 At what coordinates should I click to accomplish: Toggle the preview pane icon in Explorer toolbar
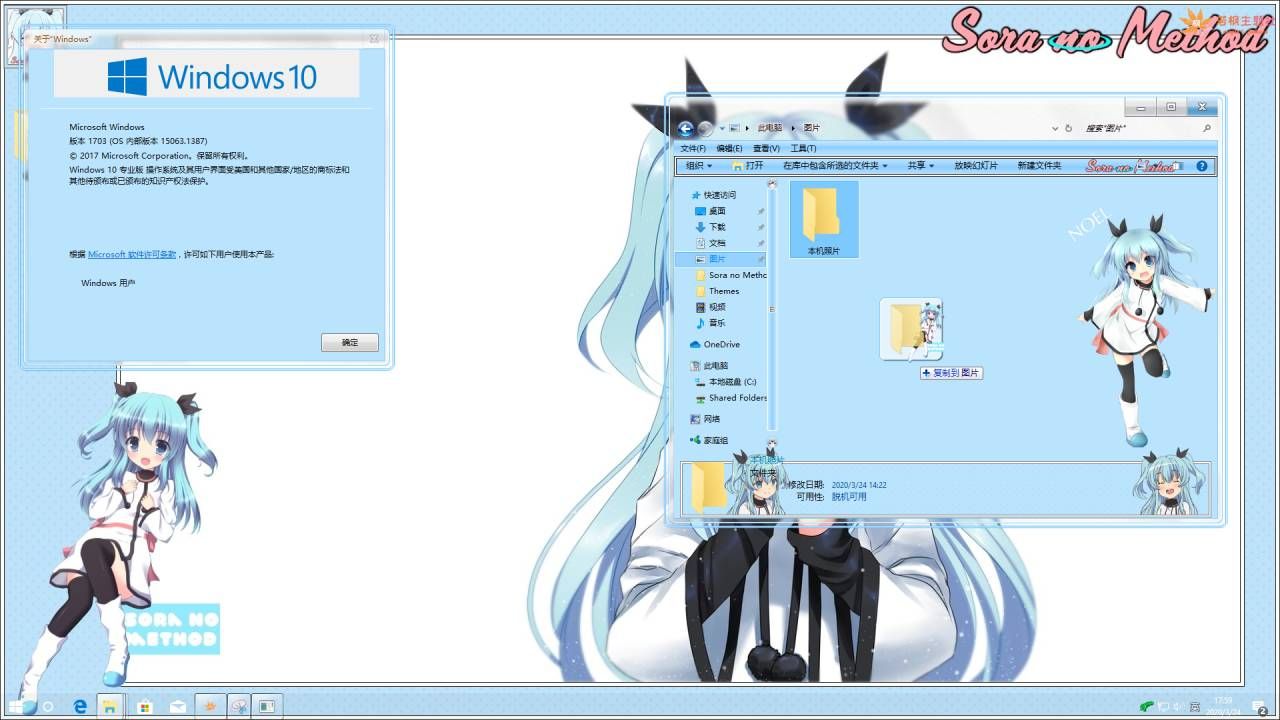point(1178,166)
